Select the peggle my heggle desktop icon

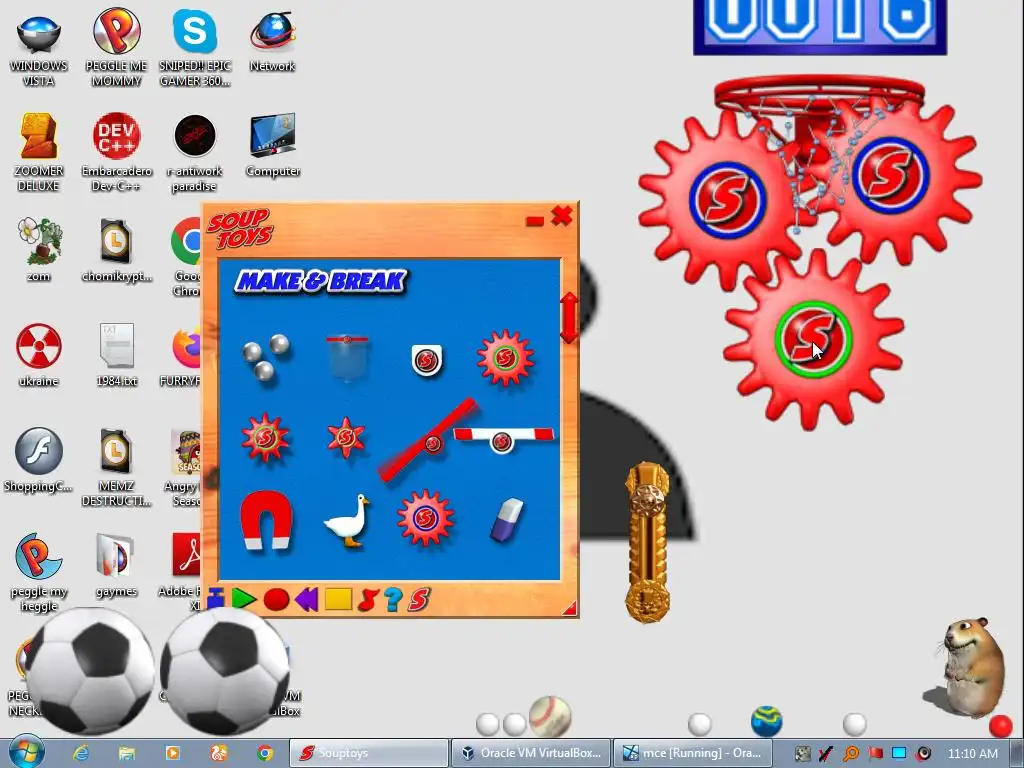pyautogui.click(x=39, y=573)
